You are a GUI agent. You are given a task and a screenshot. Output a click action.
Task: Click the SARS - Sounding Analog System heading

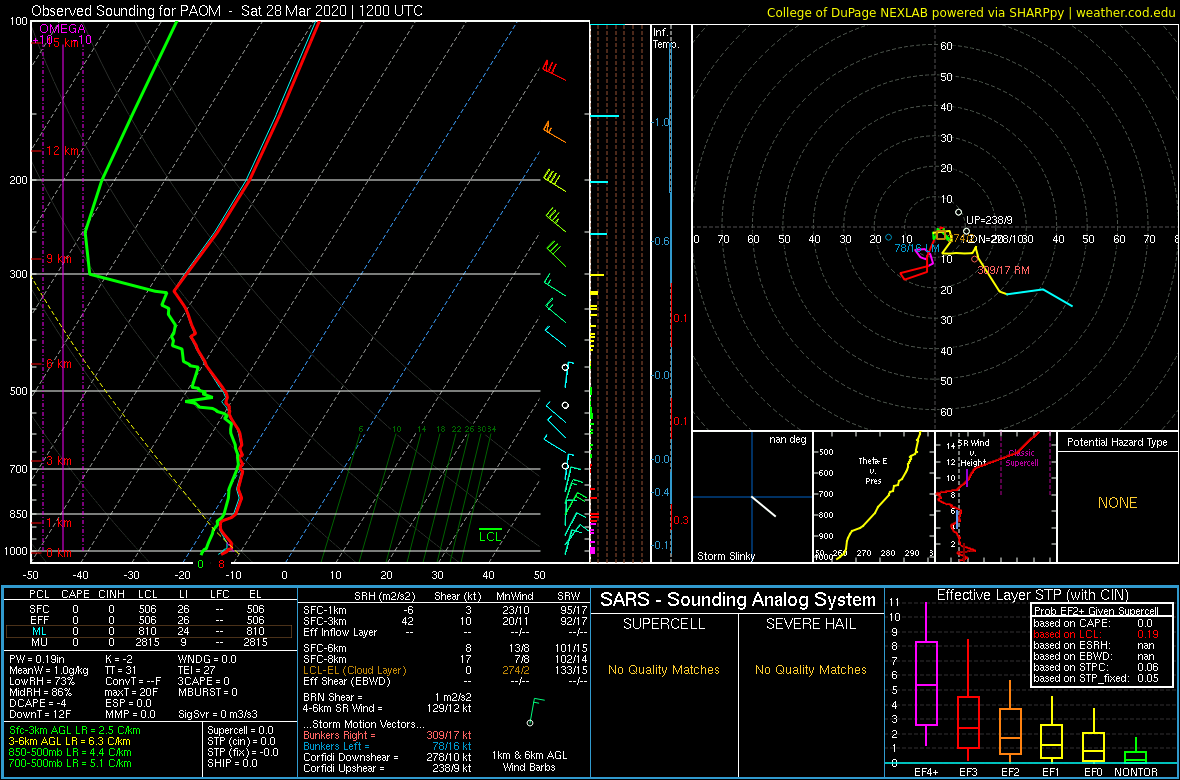click(738, 600)
